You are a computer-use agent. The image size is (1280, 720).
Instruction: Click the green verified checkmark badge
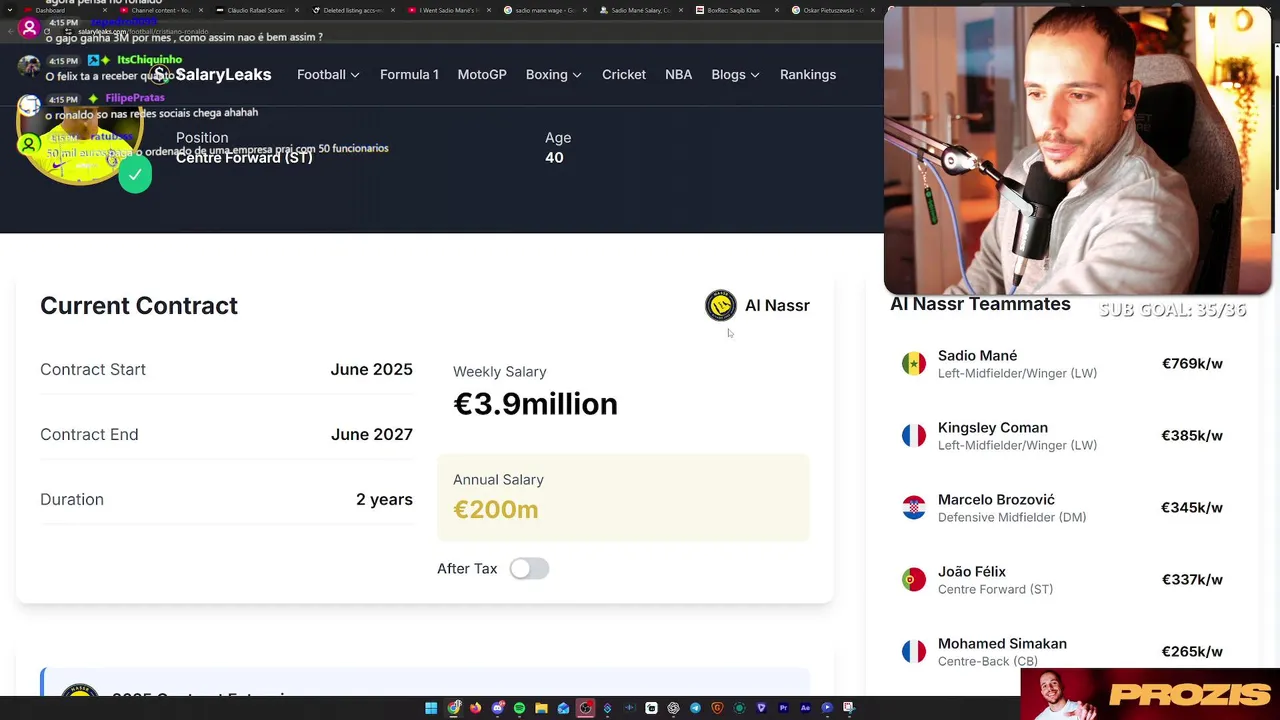click(x=135, y=174)
